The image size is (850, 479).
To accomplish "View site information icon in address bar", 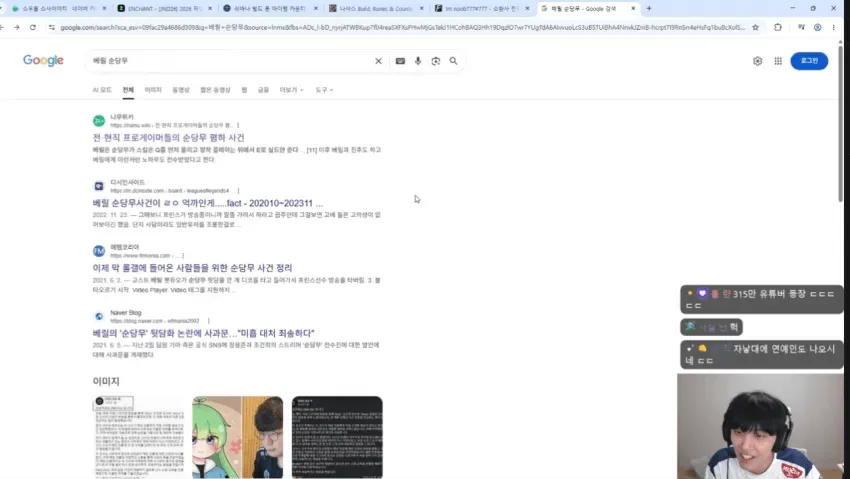I will coord(51,27).
